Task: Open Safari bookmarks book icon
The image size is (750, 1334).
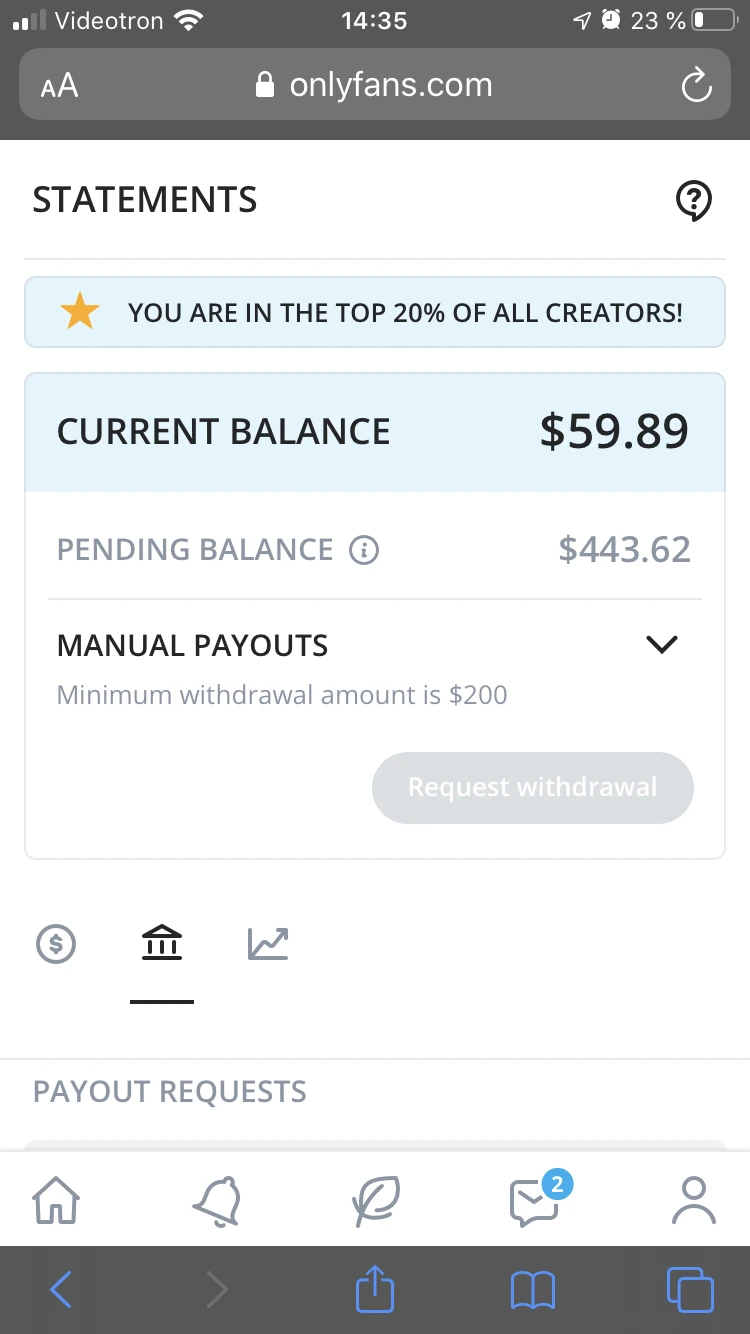Action: click(x=533, y=1290)
